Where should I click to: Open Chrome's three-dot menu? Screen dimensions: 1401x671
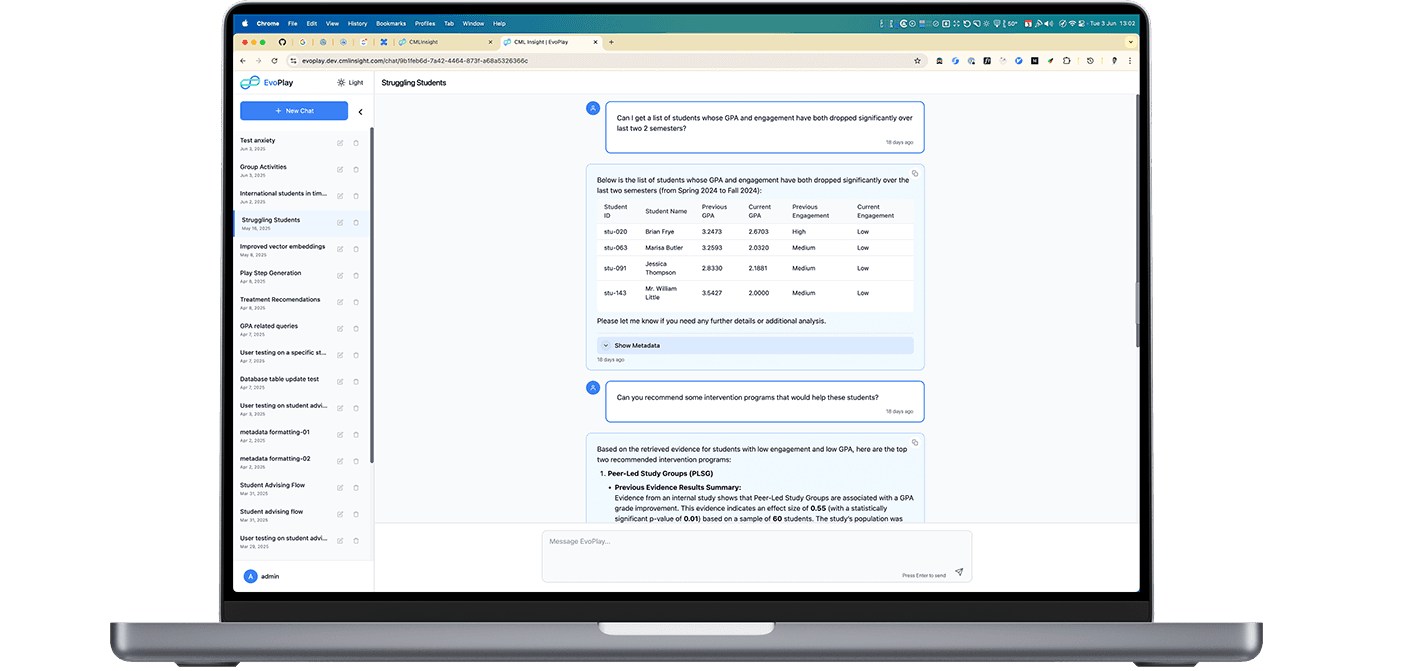(1131, 60)
